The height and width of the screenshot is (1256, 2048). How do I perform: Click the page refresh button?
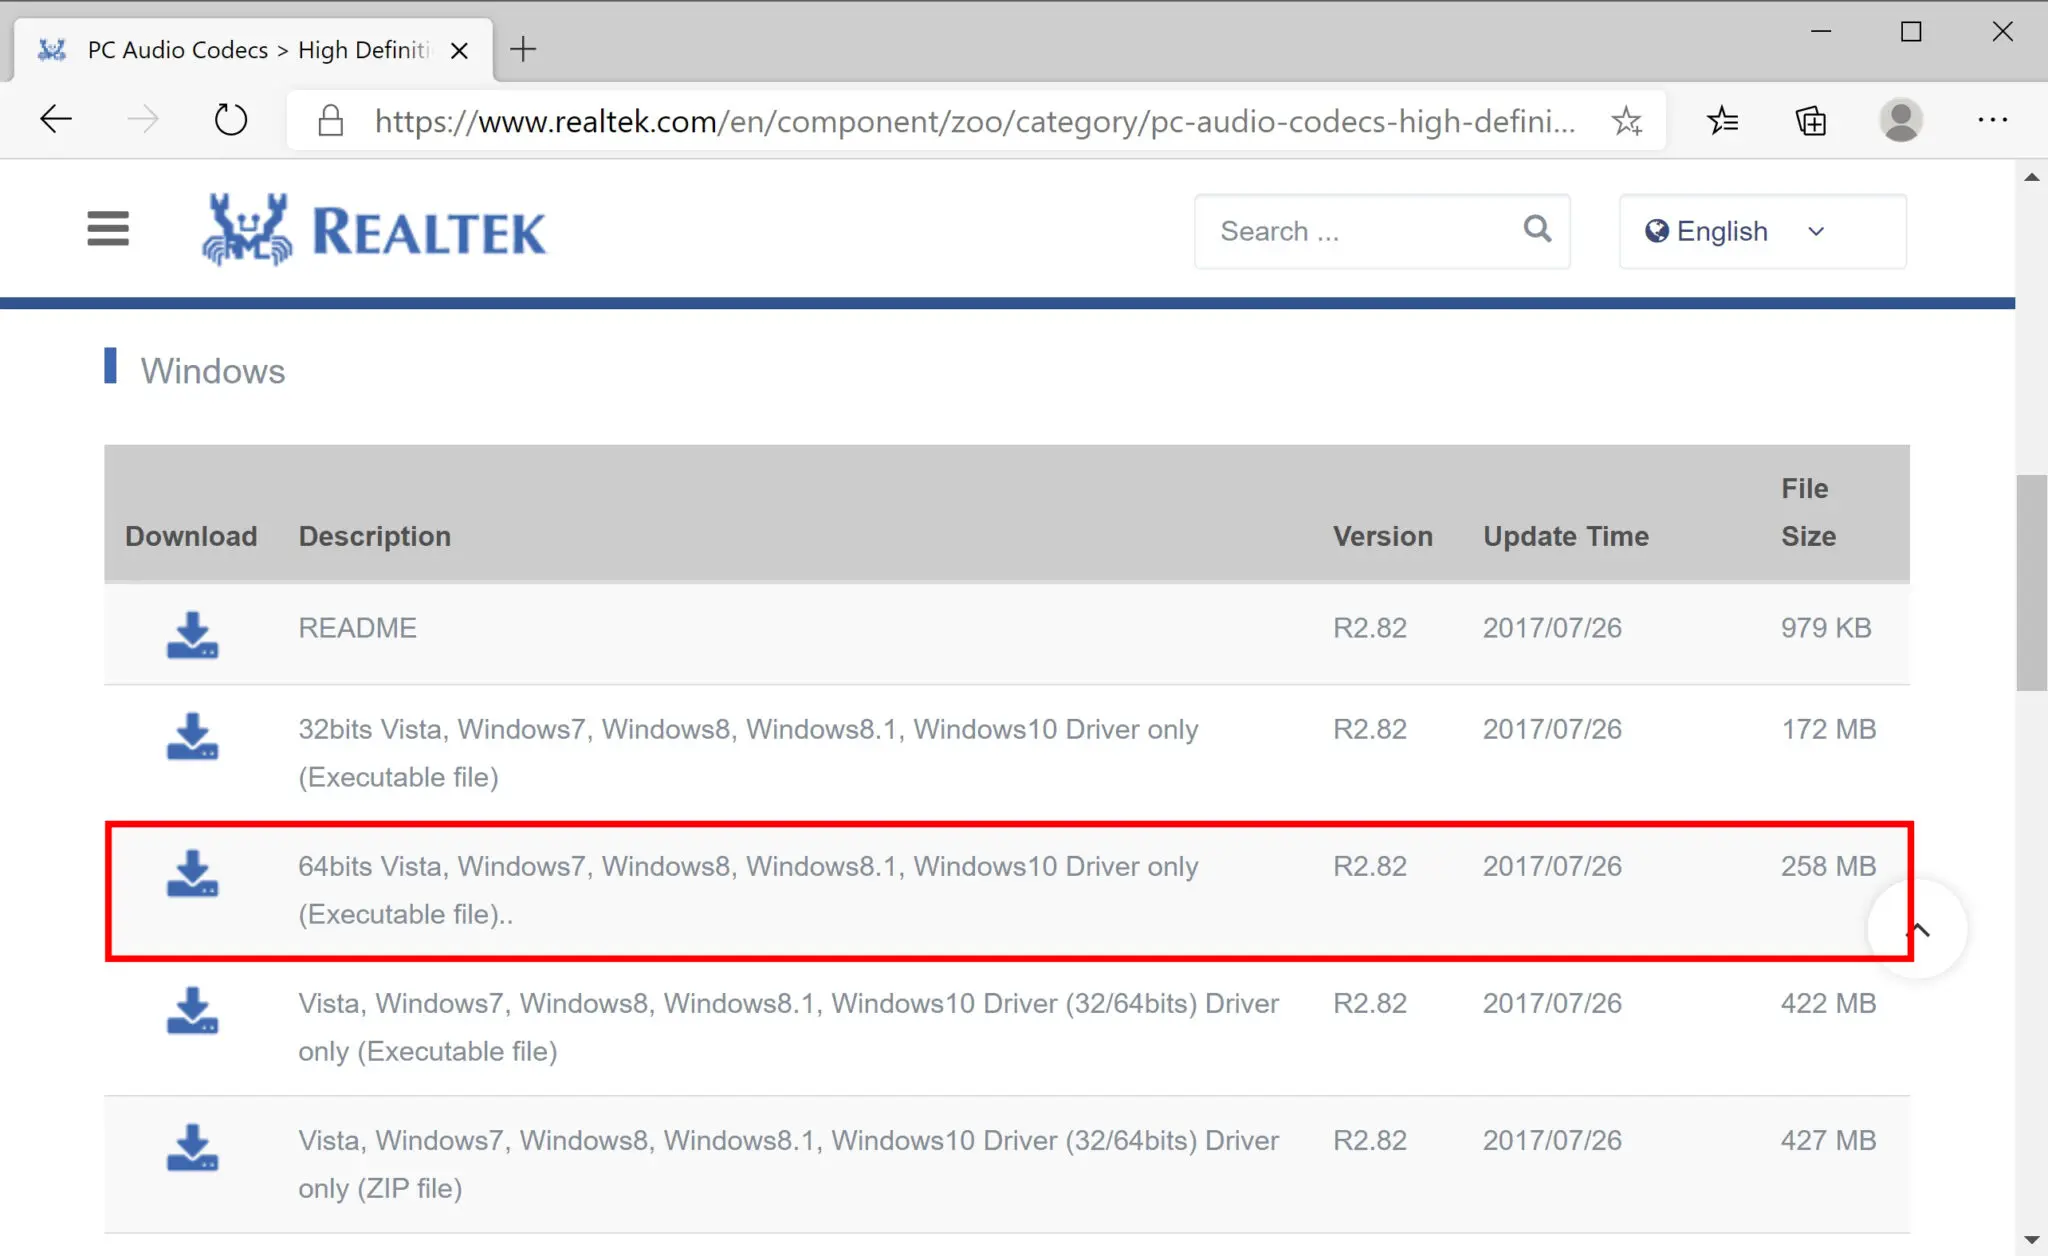230,119
